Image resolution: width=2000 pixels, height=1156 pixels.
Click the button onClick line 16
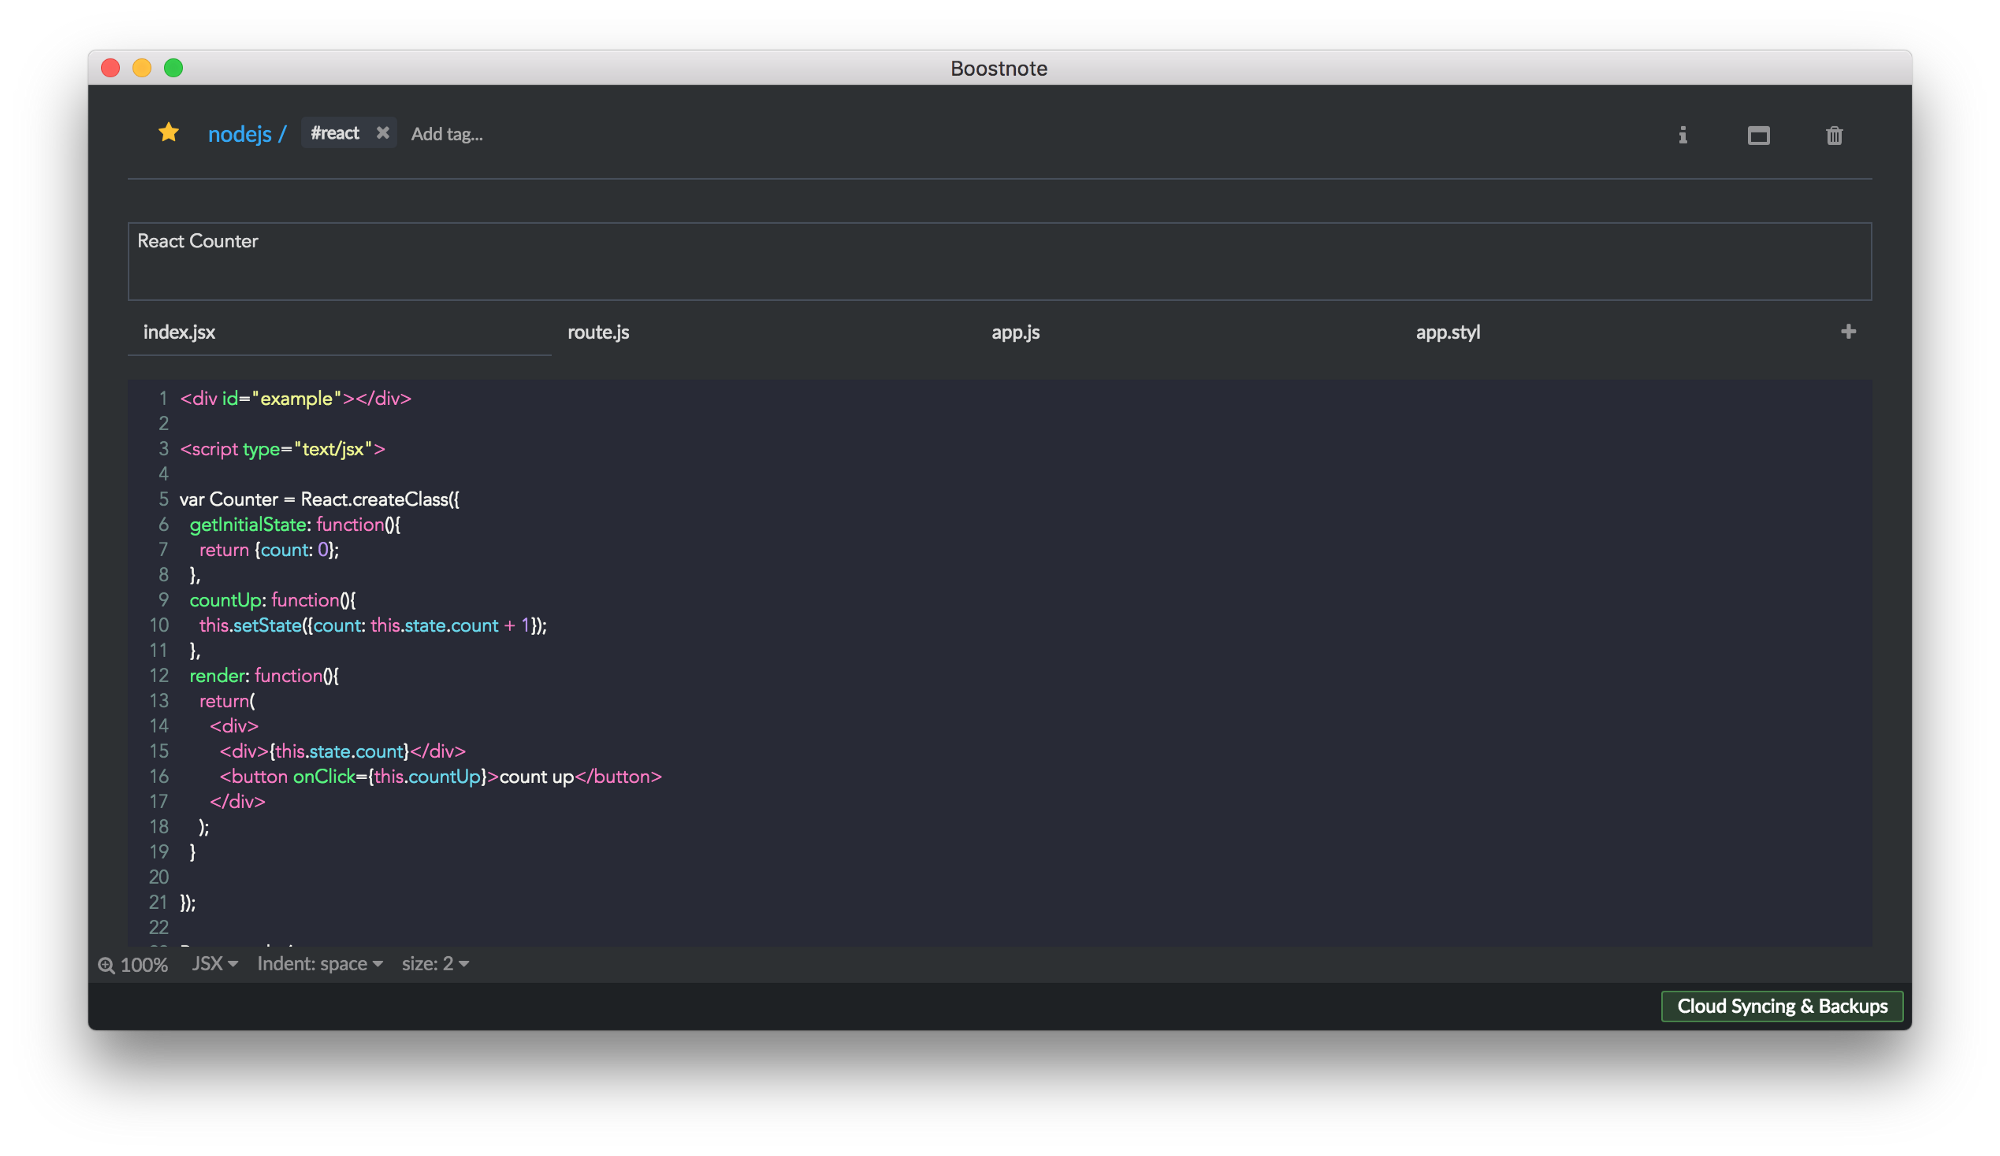(441, 776)
